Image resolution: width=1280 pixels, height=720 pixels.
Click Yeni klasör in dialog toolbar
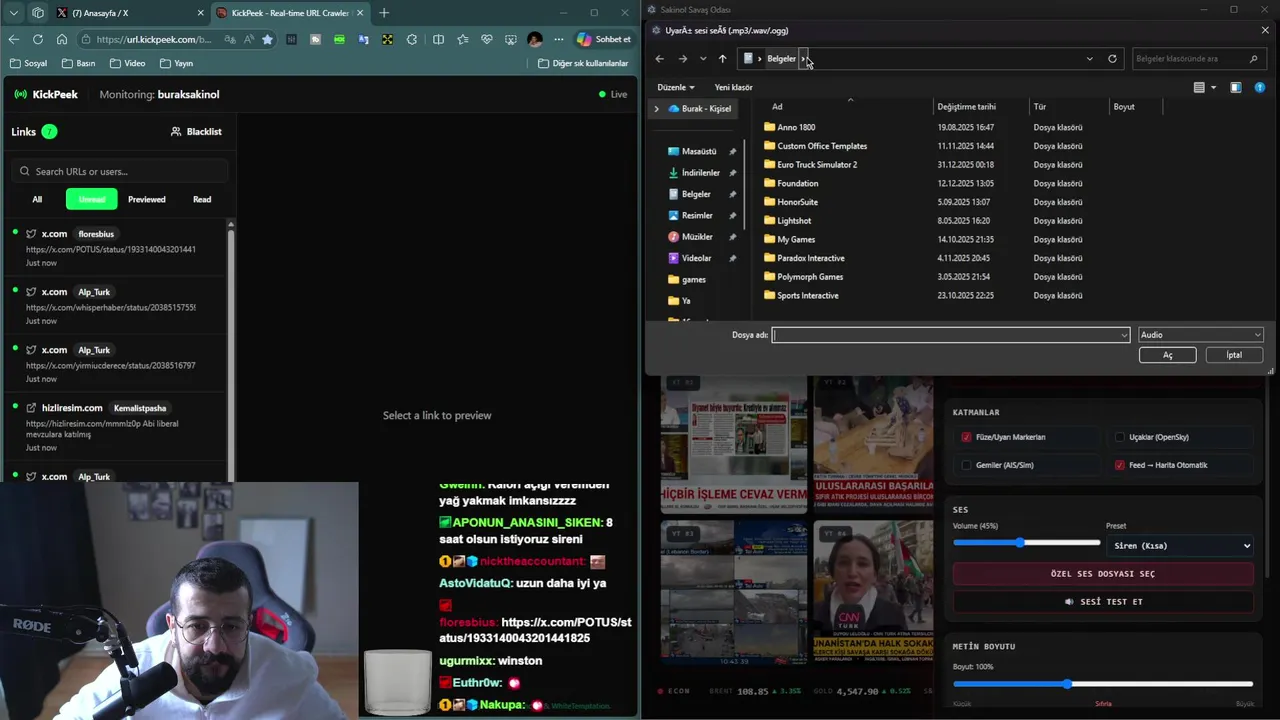[733, 87]
